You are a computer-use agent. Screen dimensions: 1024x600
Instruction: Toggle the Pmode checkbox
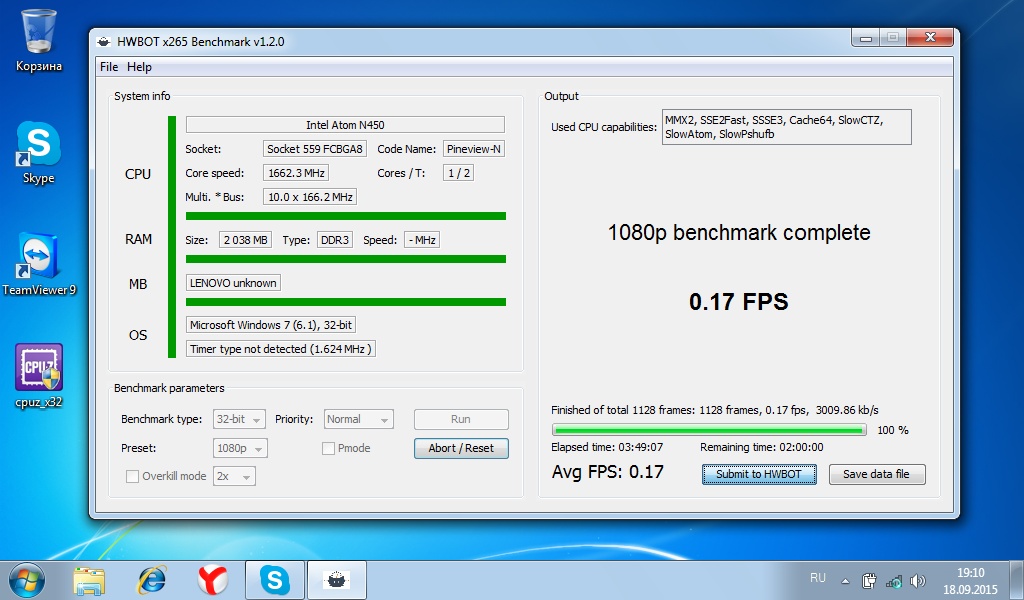pos(328,449)
